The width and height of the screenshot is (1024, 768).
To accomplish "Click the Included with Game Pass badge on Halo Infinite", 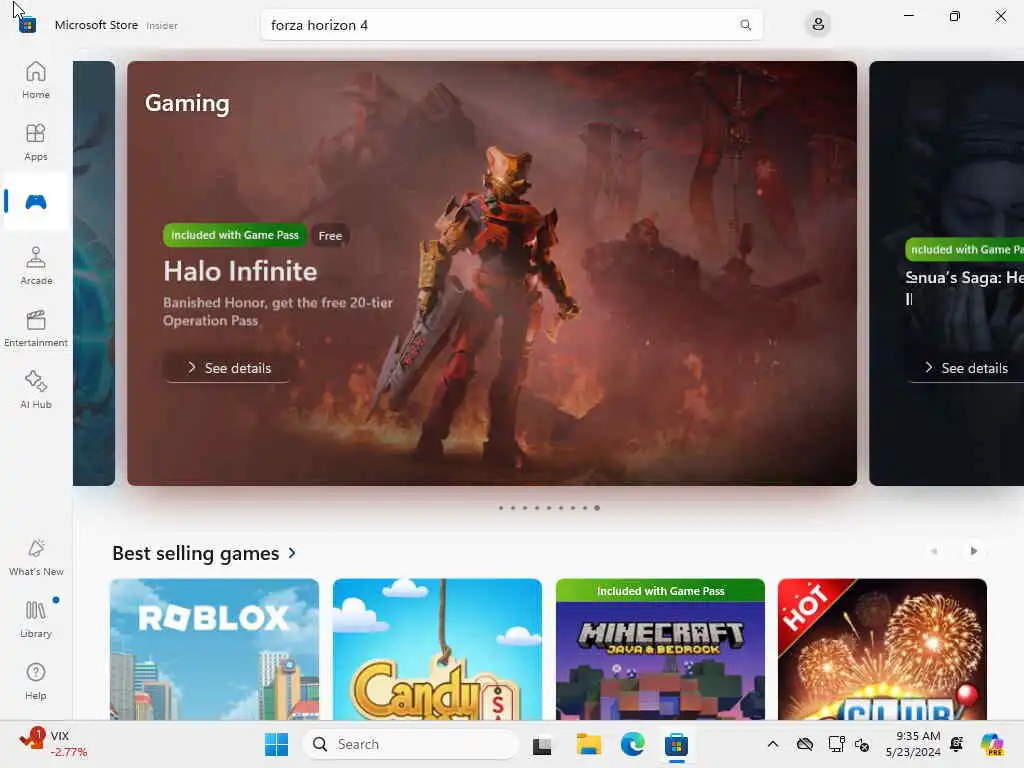I will coord(234,235).
